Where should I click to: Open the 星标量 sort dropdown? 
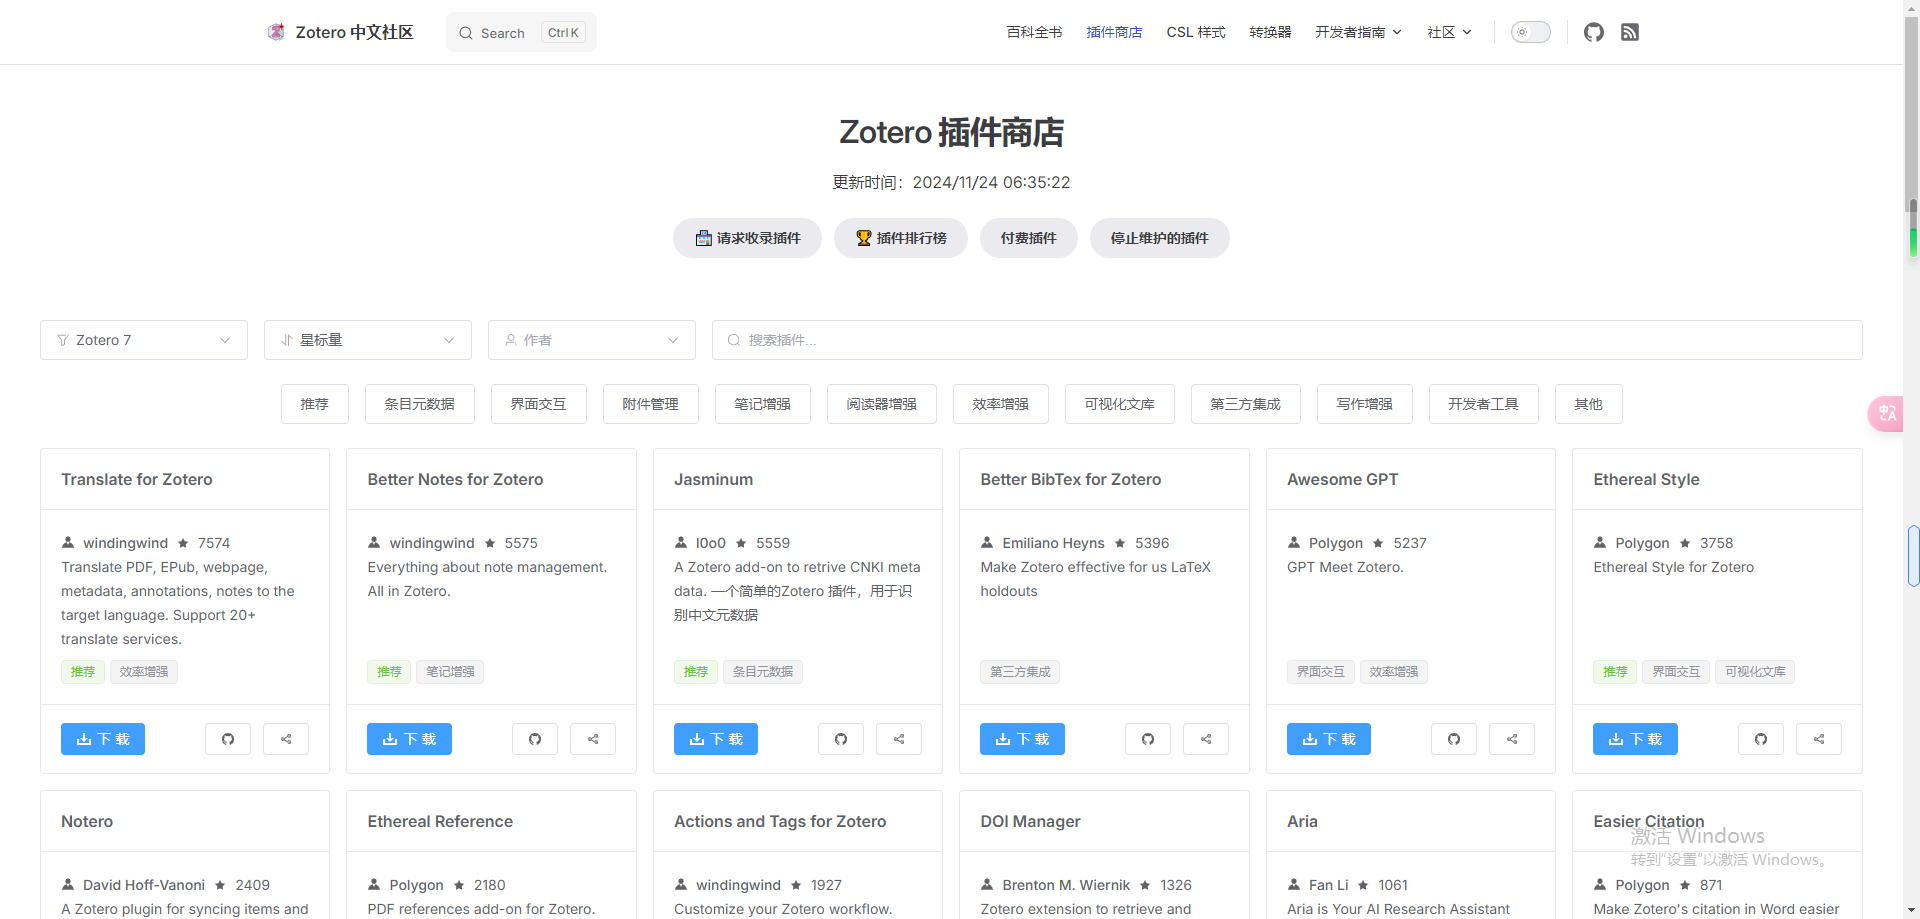(x=368, y=340)
